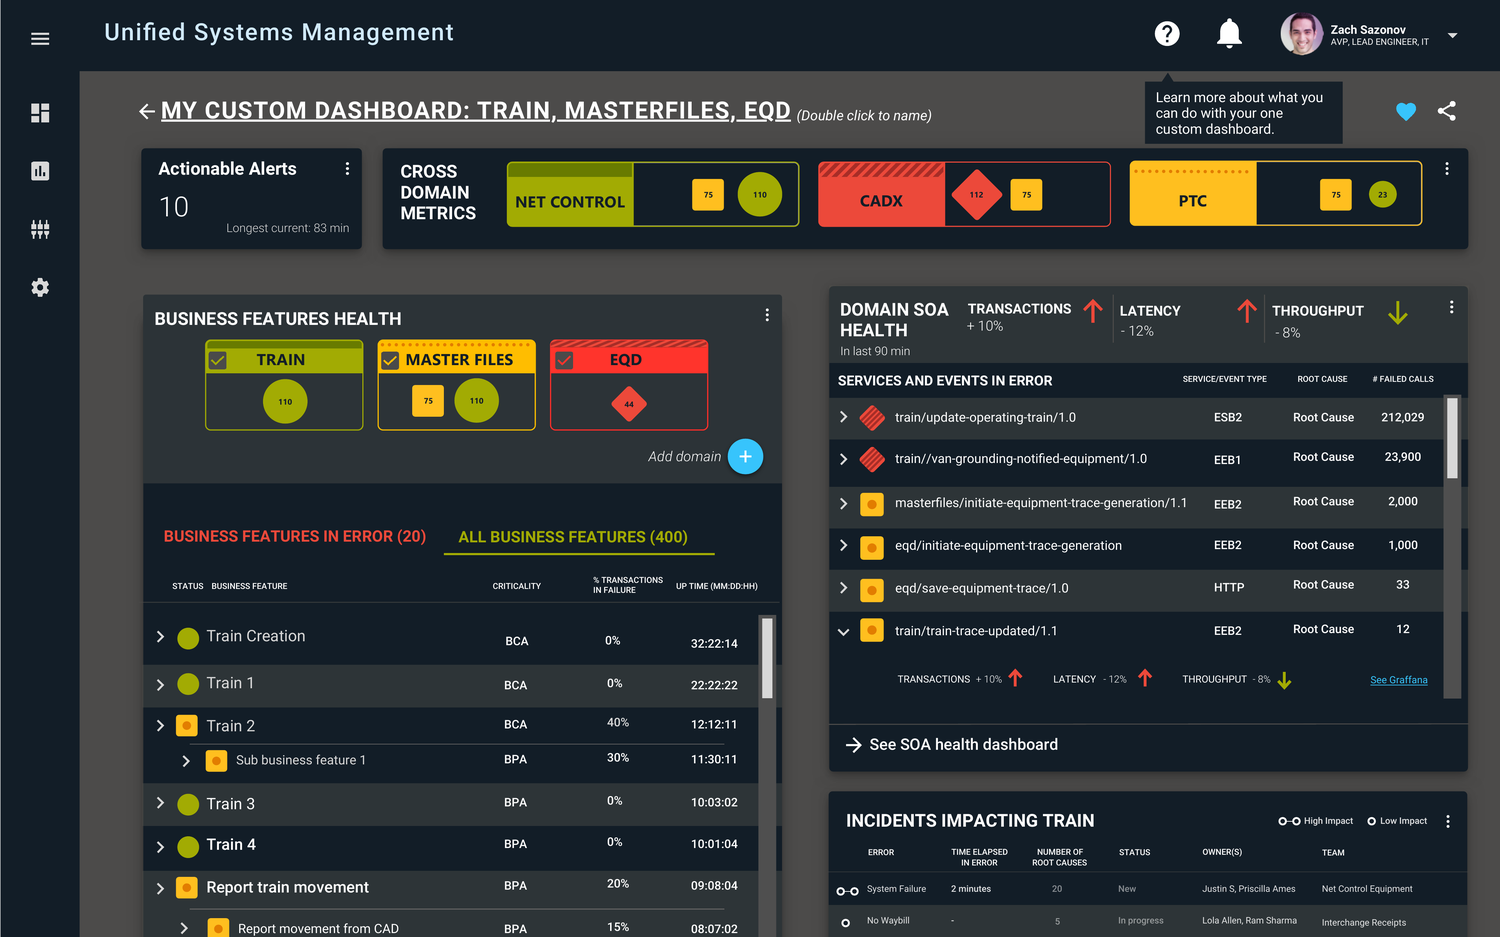Image resolution: width=1500 pixels, height=937 pixels.
Task: Click the Criticality column header
Action: (x=516, y=586)
